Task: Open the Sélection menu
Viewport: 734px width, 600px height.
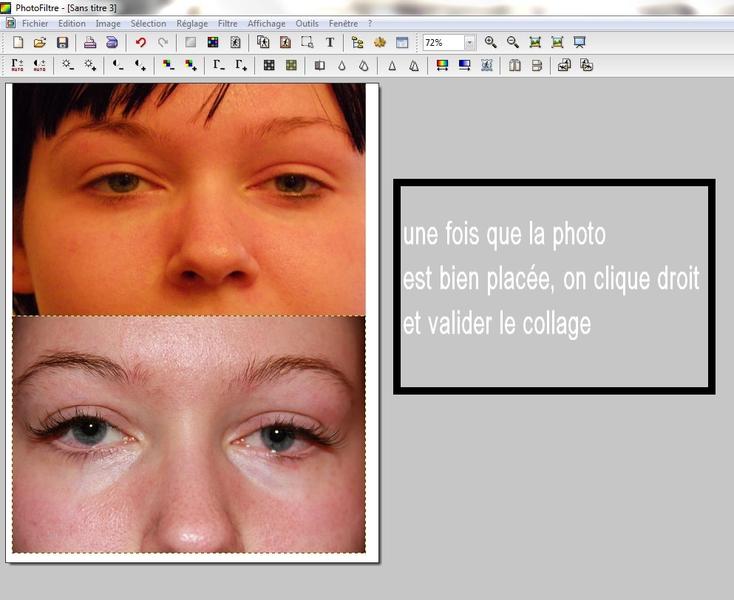Action: click(148, 23)
